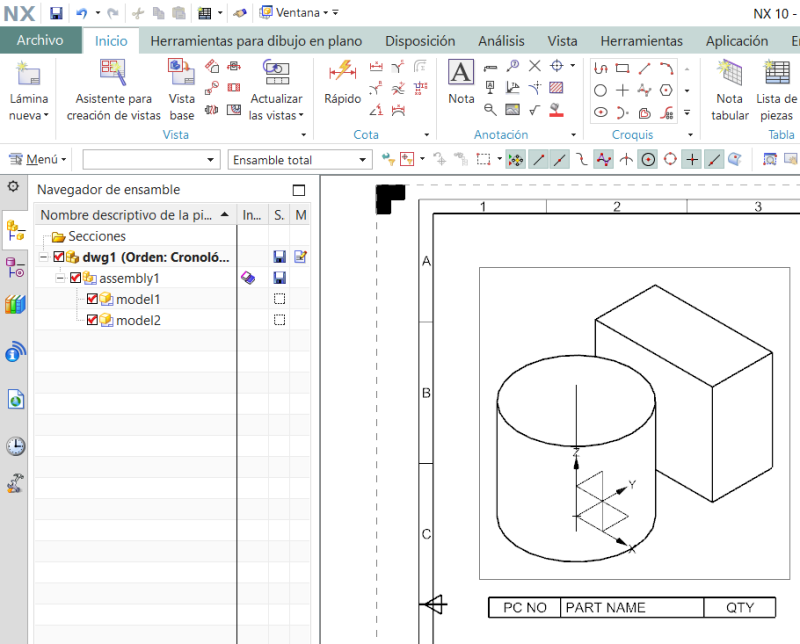This screenshot has width=800, height=644.
Task: Click the sidebar settings gear icon
Action: (x=13, y=186)
